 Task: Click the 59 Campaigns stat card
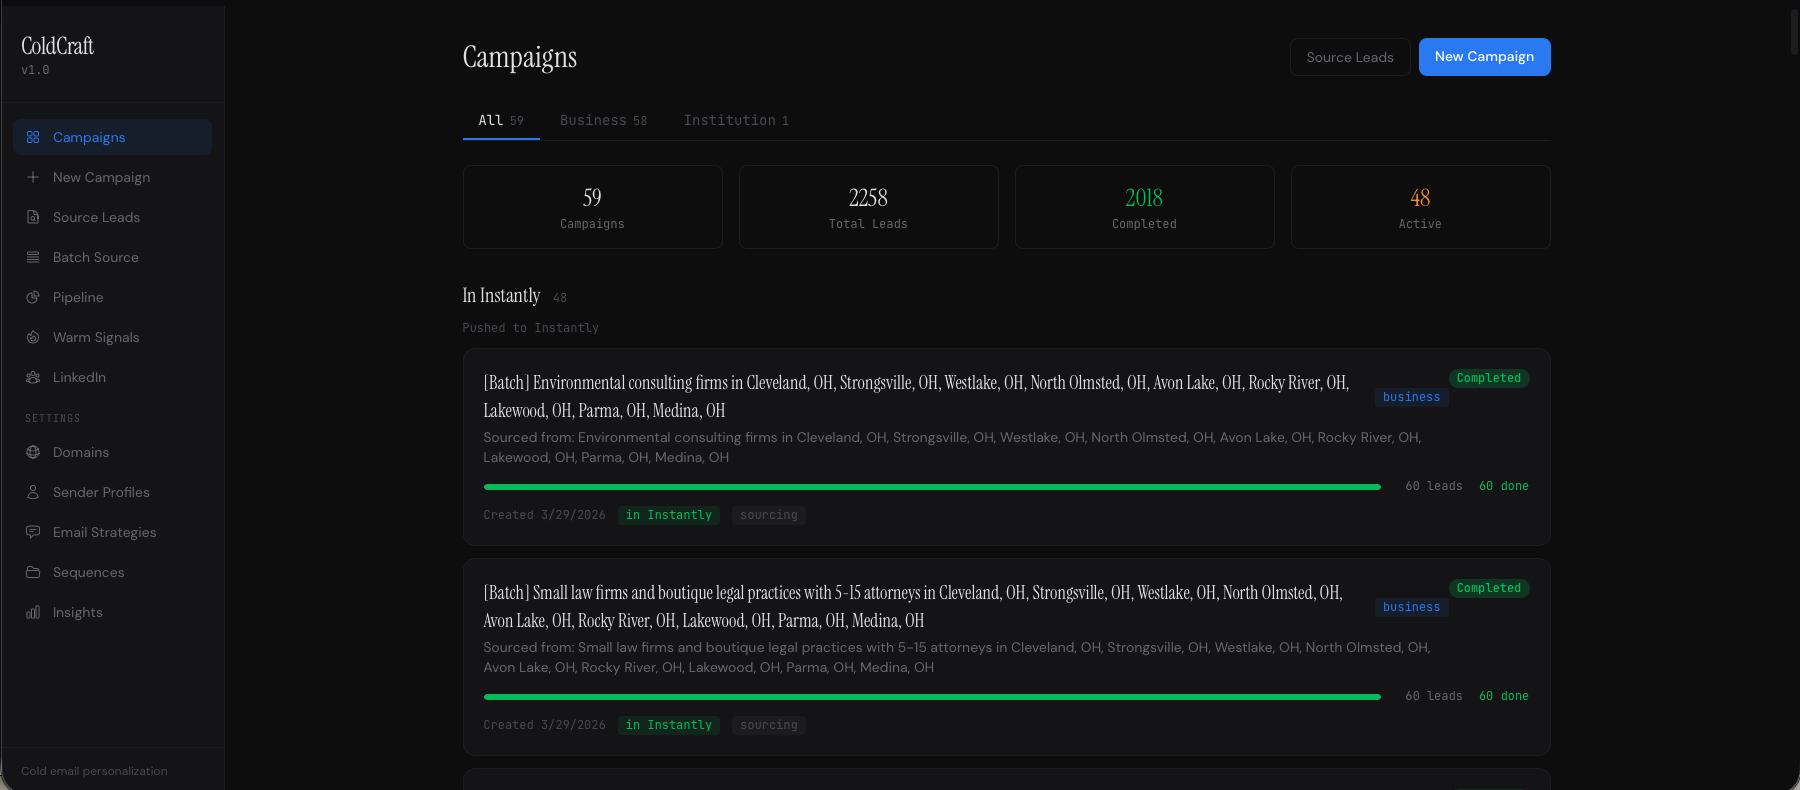(x=592, y=207)
